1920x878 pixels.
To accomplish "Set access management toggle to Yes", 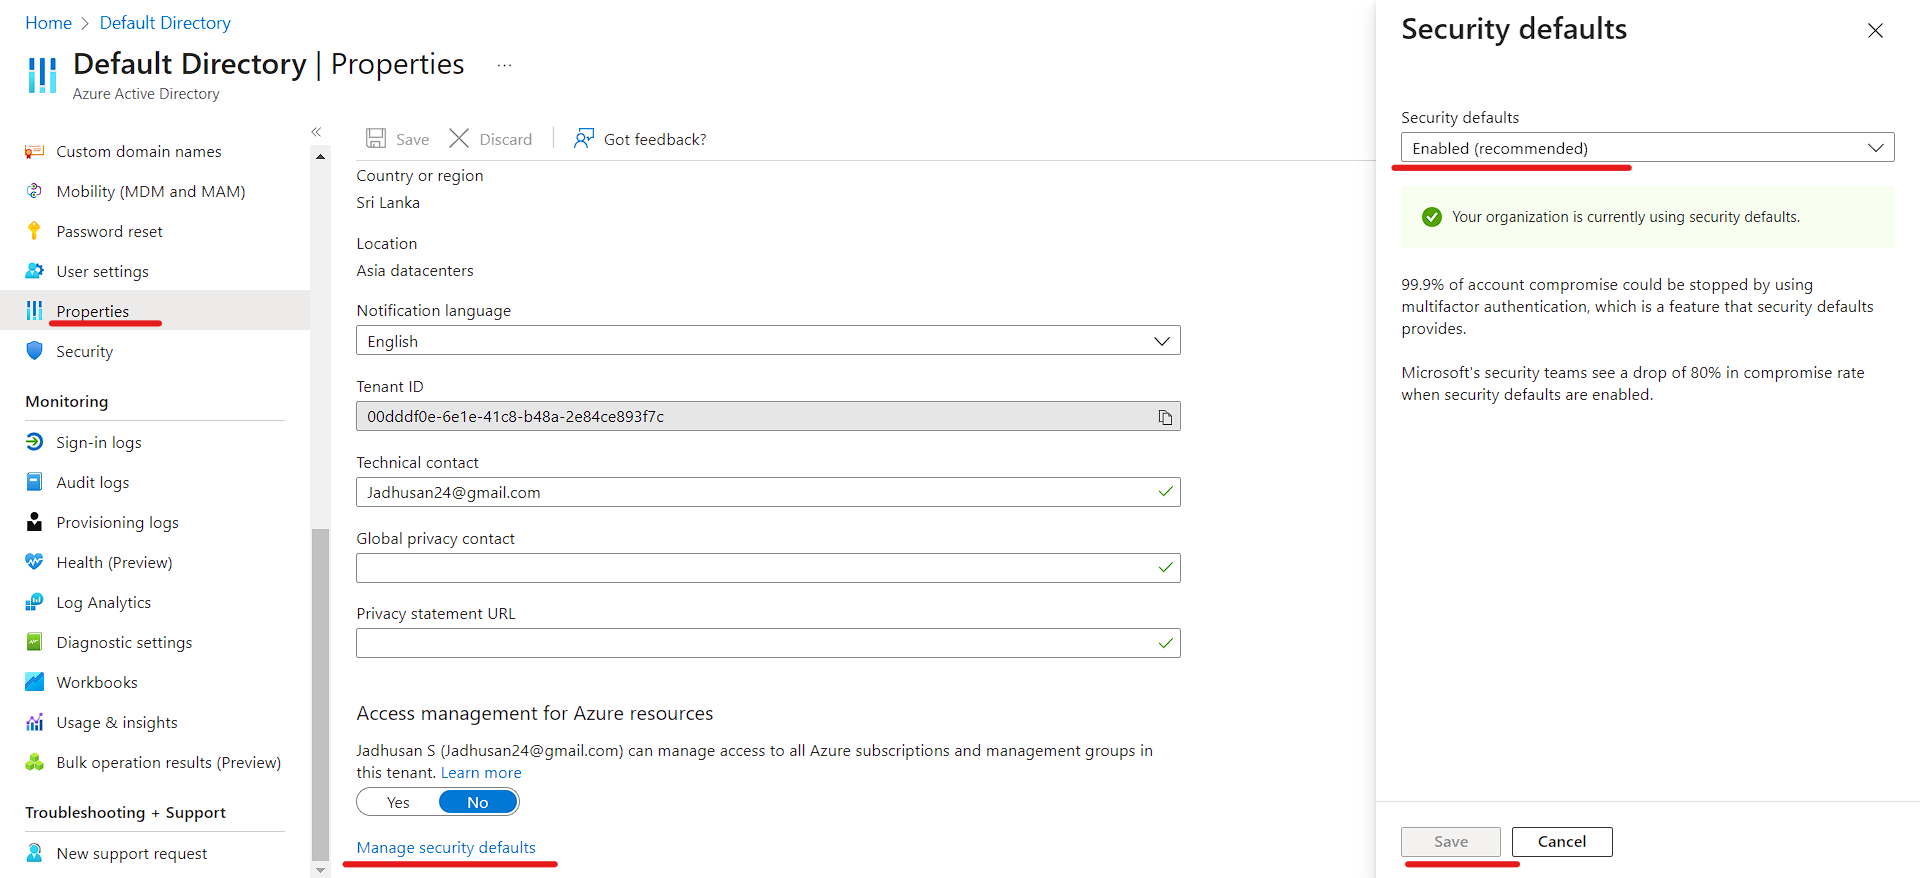I will [x=398, y=802].
